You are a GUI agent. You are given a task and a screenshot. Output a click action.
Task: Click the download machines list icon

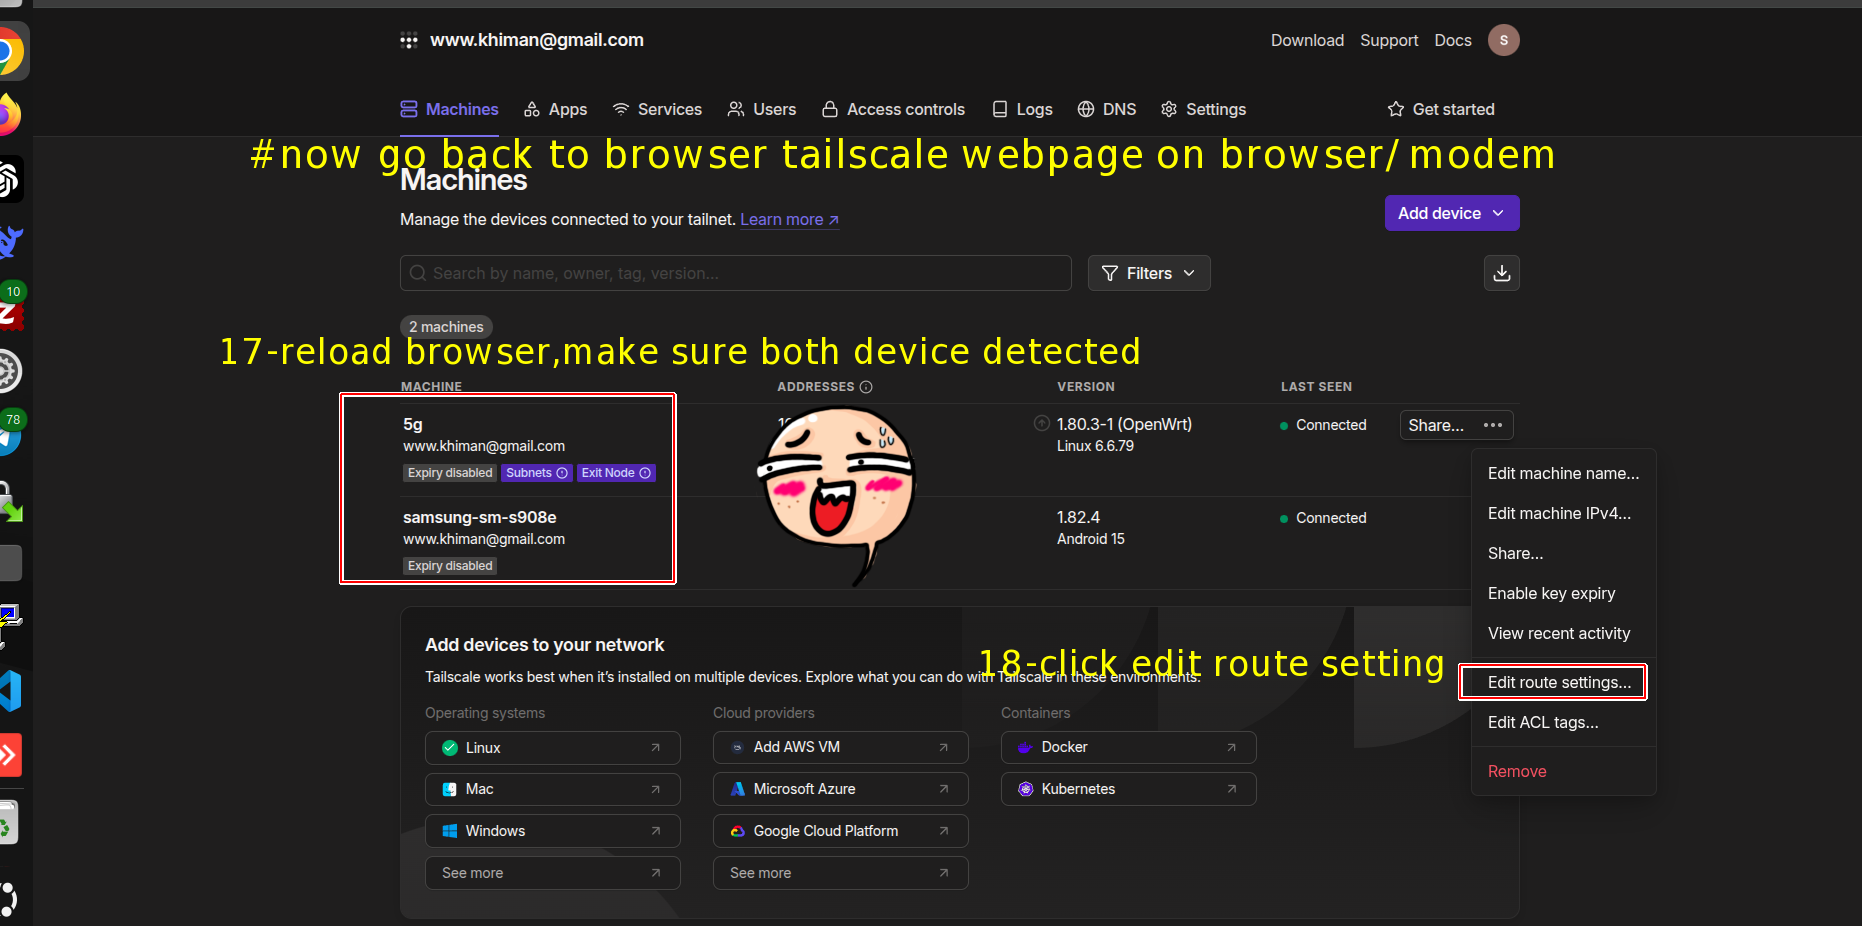point(1501,273)
